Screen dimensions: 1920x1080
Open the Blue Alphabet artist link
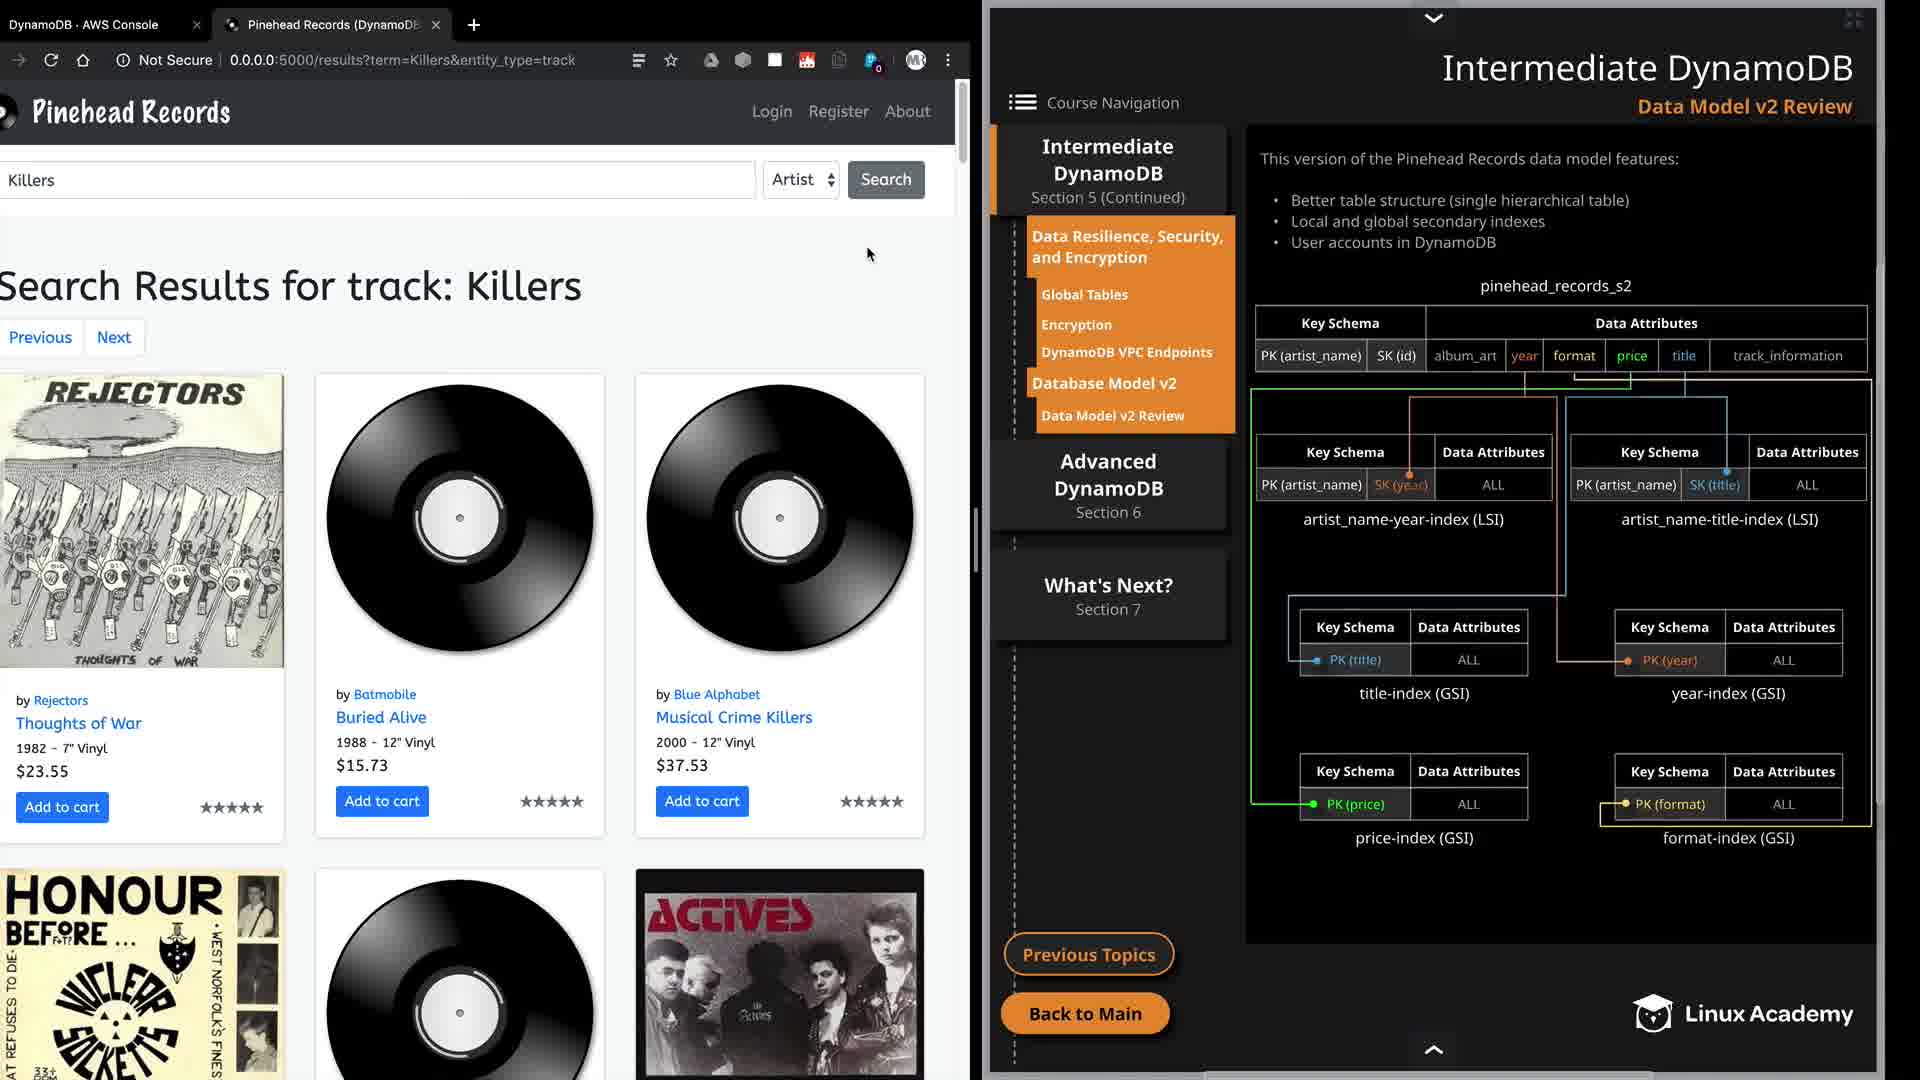tap(716, 694)
